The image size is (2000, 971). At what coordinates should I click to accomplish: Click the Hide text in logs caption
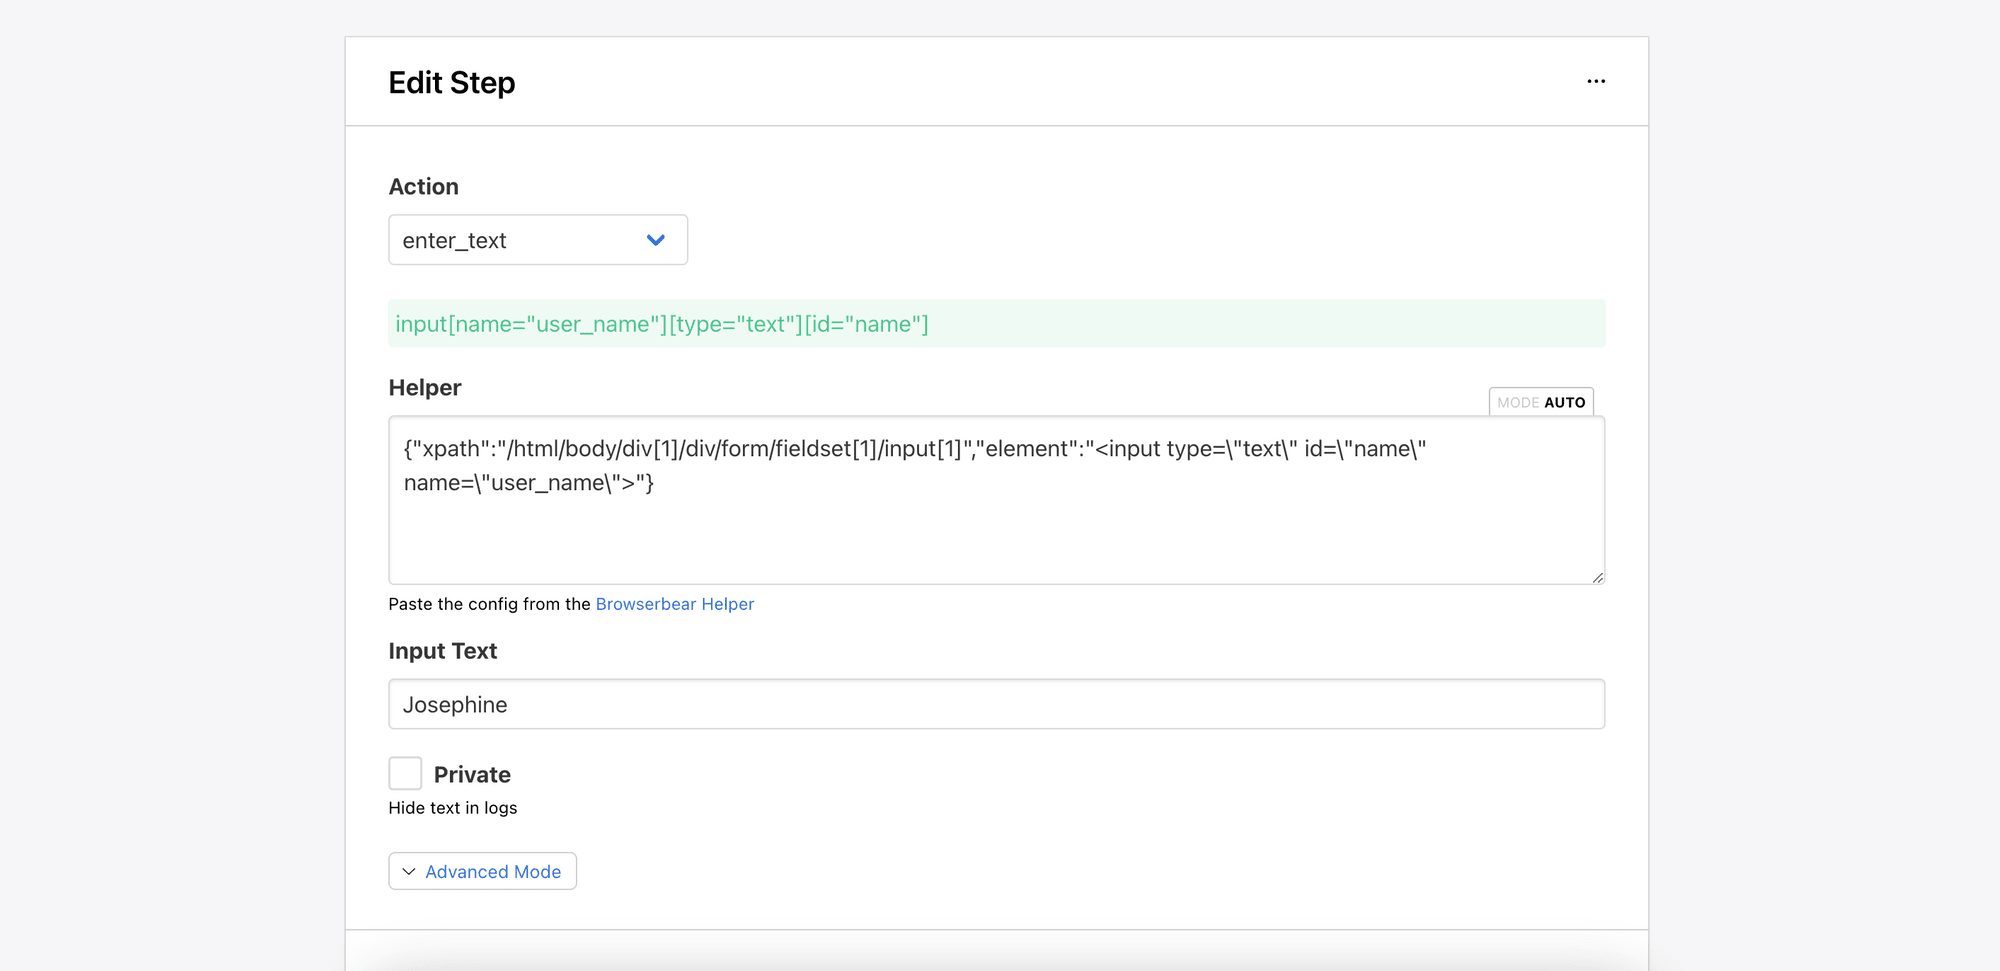[452, 807]
